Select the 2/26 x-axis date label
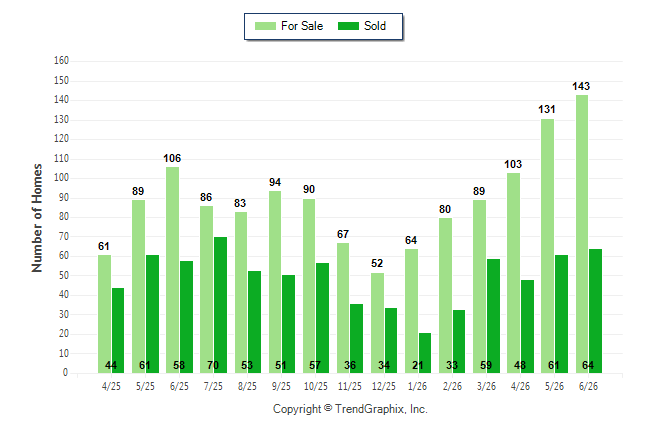 click(452, 386)
